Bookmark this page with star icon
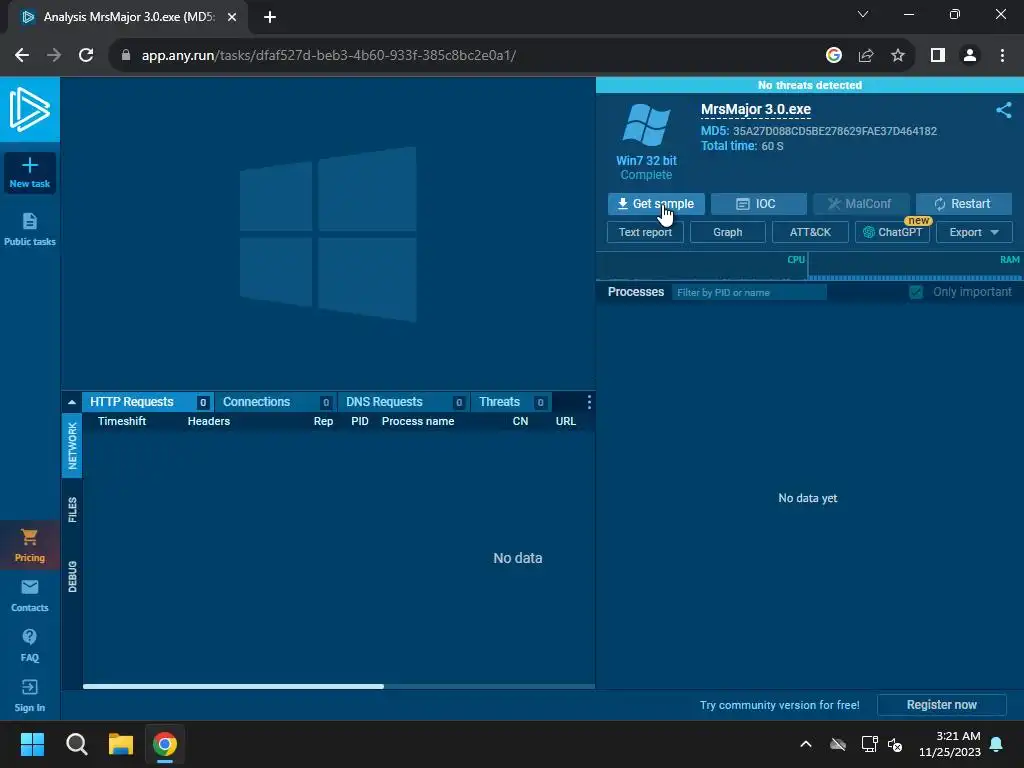The image size is (1024, 768). 898,56
